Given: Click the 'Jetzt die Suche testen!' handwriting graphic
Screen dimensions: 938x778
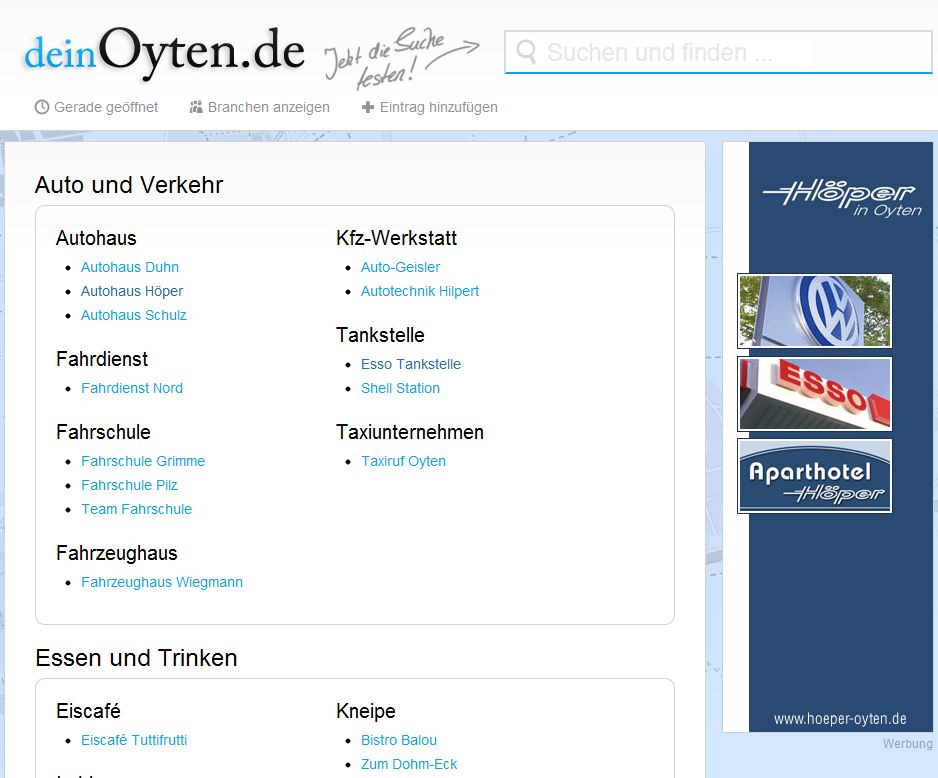Looking at the screenshot, I should 401,58.
